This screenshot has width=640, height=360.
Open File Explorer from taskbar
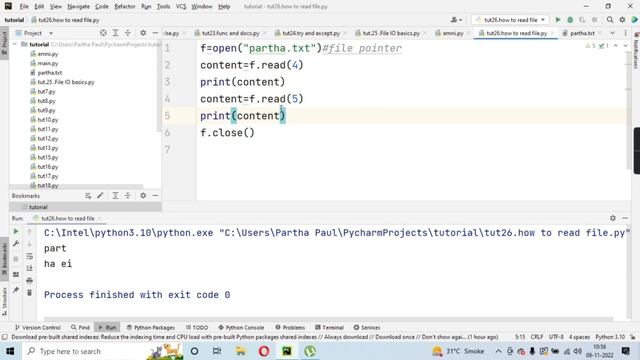coord(240,351)
